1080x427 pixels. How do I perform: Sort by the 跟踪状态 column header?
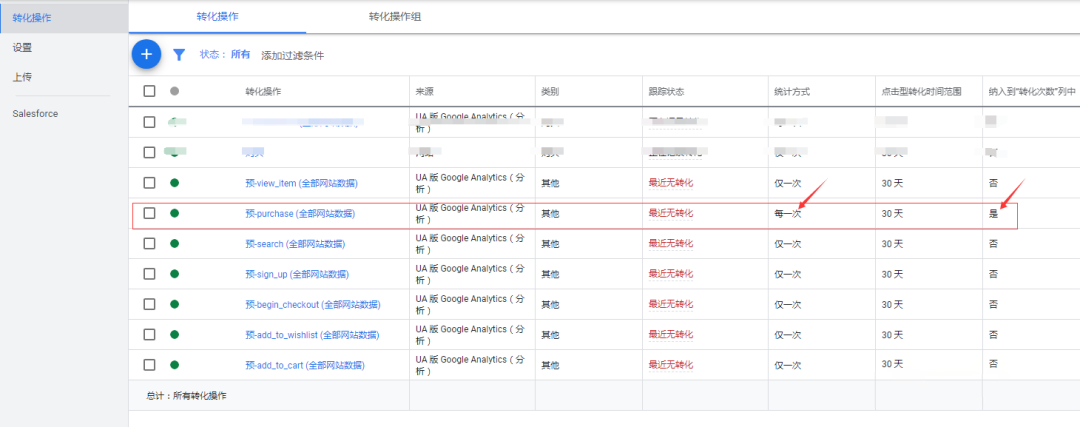(x=666, y=92)
